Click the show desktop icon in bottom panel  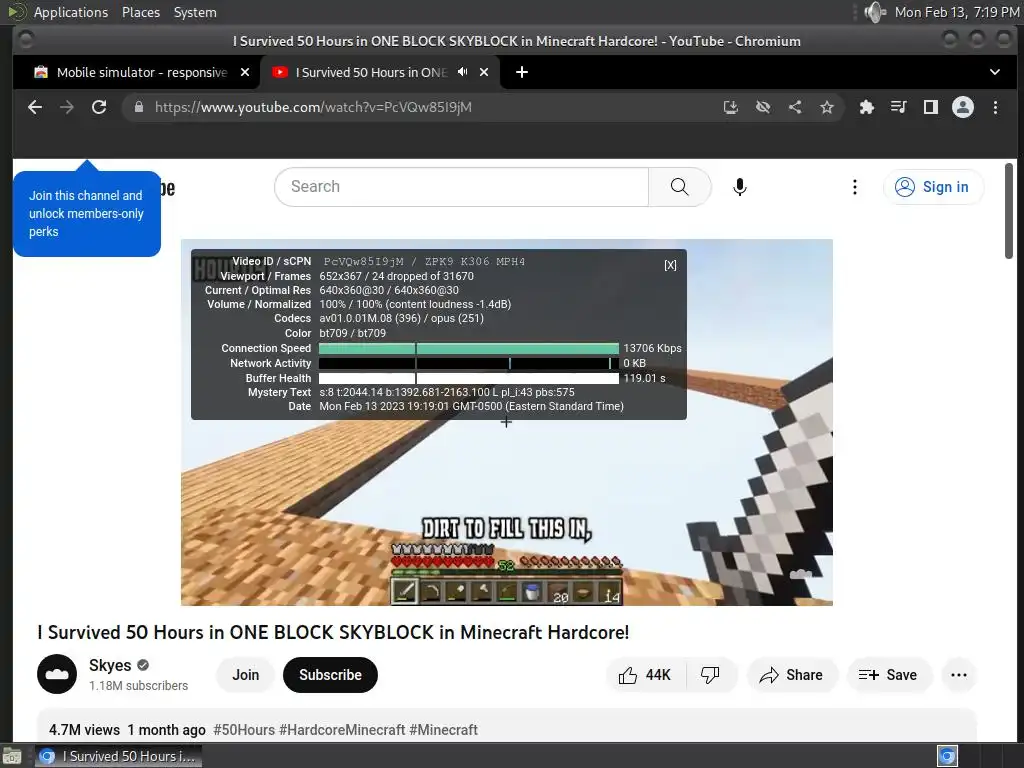click(x=12, y=757)
